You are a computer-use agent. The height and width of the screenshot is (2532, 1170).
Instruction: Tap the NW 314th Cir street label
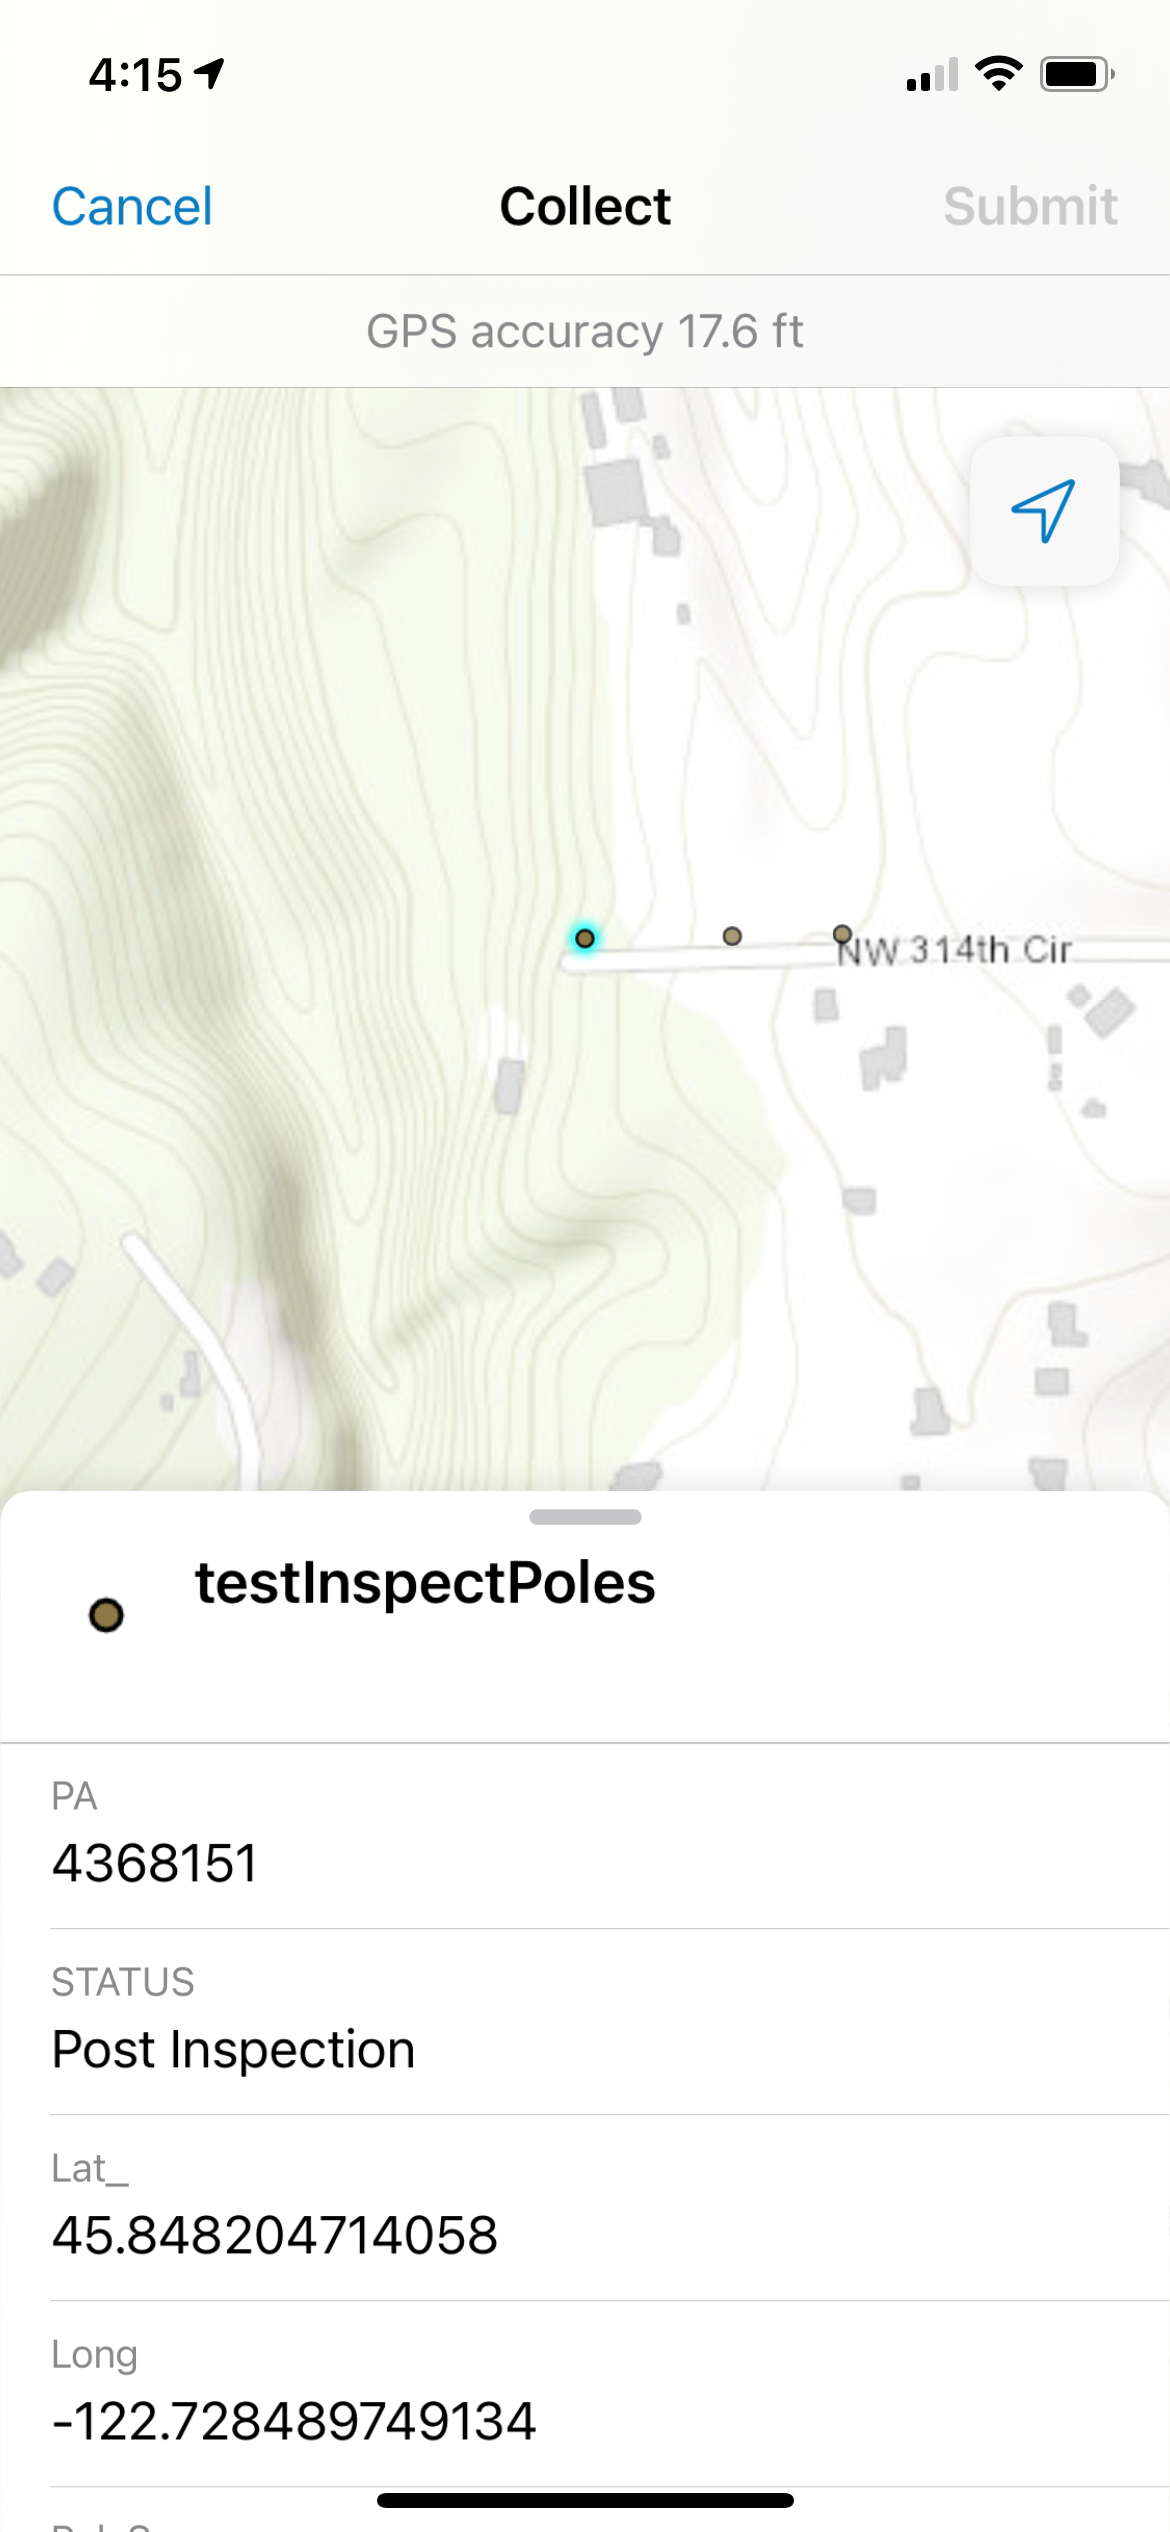tap(956, 950)
